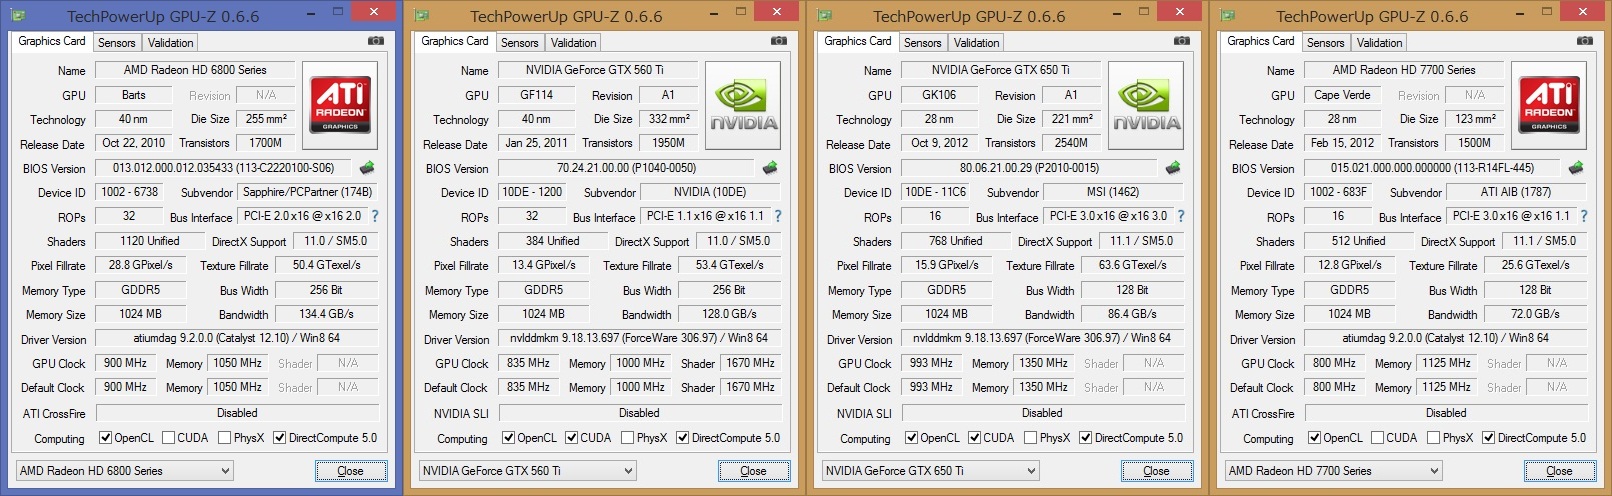Switch to Sensors tab in HD 6800 window
Image resolution: width=1612 pixels, height=496 pixels.
(x=116, y=43)
